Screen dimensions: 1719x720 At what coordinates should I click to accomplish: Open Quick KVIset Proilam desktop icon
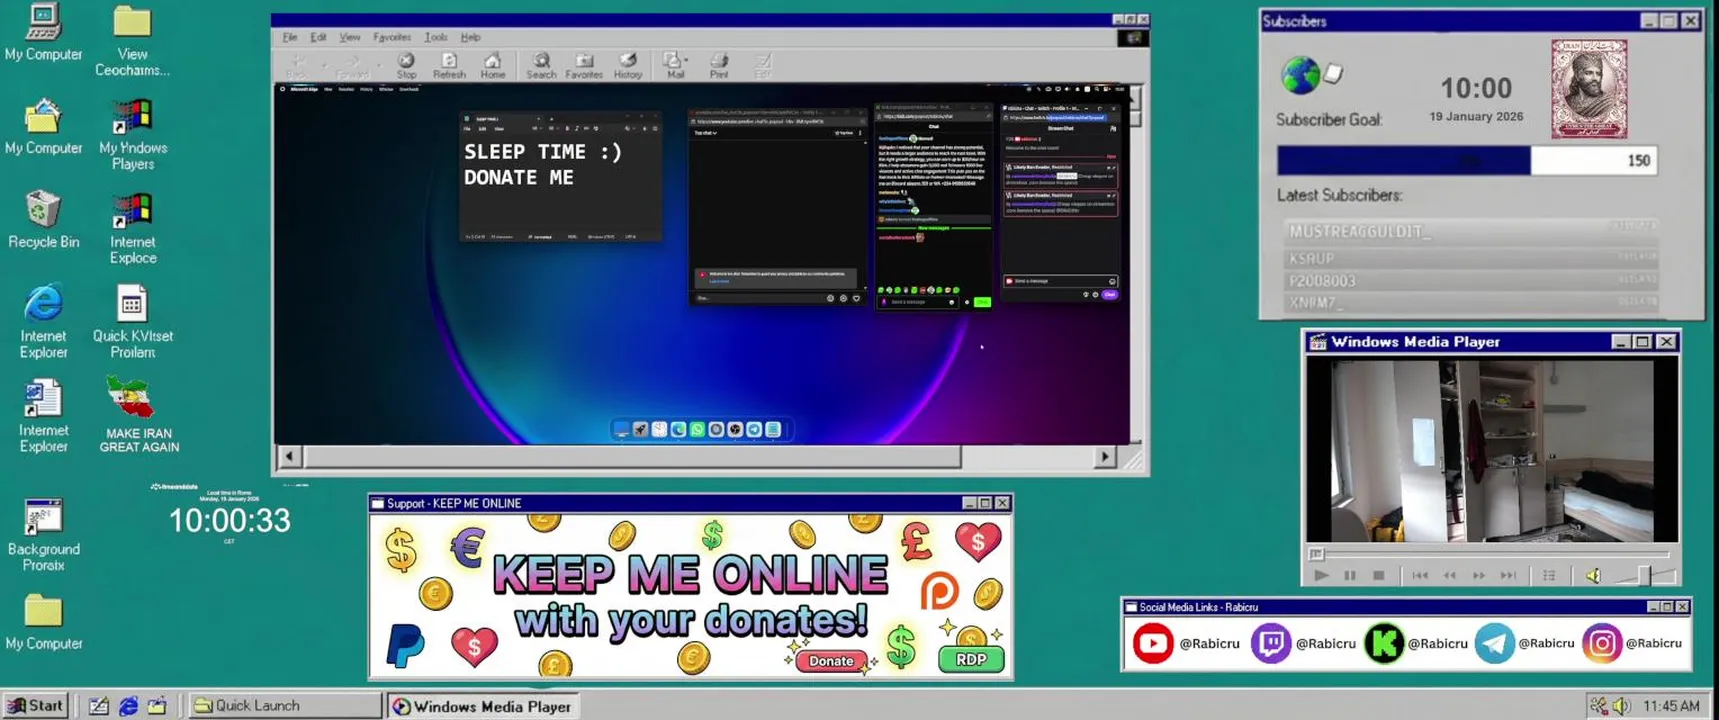(x=132, y=322)
